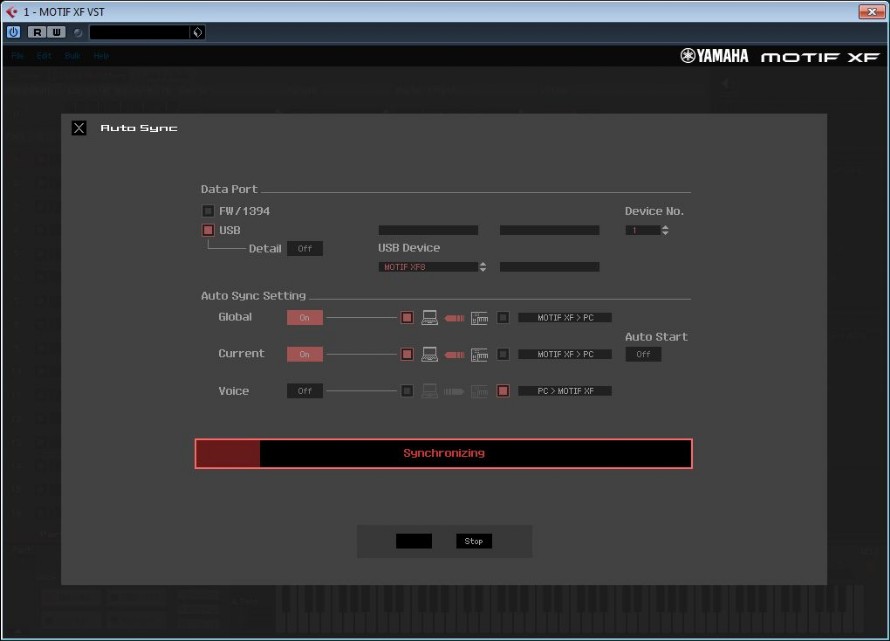Screen dimensions: 890x641
Task: Select PC side checkbox for Global sync
Action: coord(407,318)
